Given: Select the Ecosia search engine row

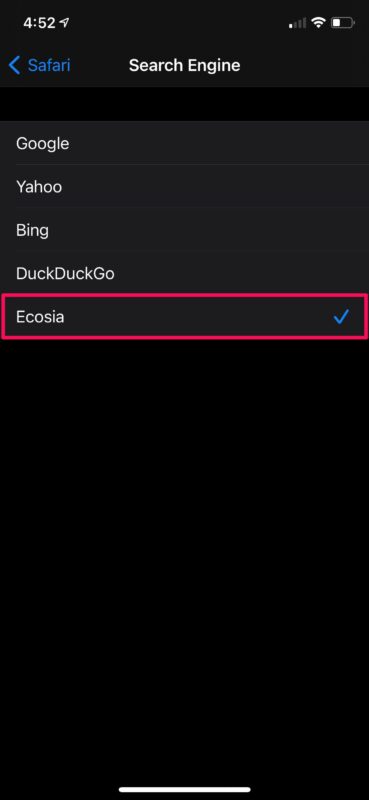Looking at the screenshot, I should coord(184,317).
